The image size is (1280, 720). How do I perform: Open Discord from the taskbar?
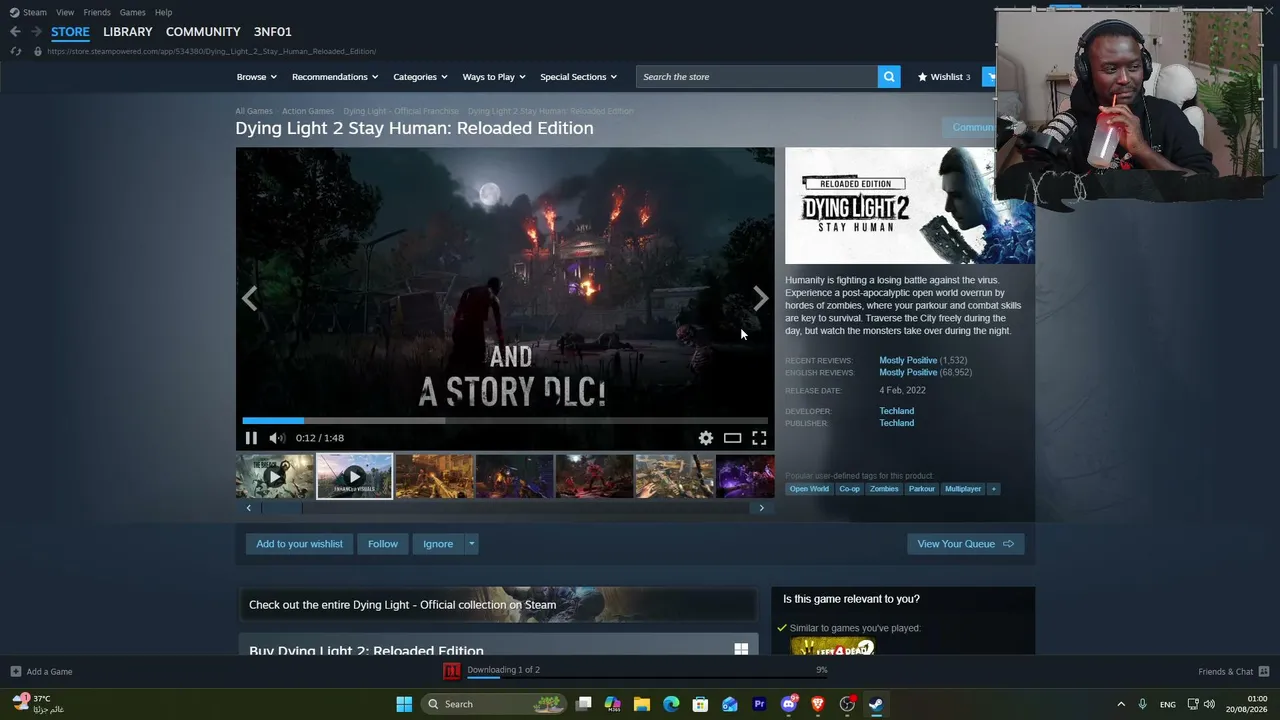click(789, 704)
